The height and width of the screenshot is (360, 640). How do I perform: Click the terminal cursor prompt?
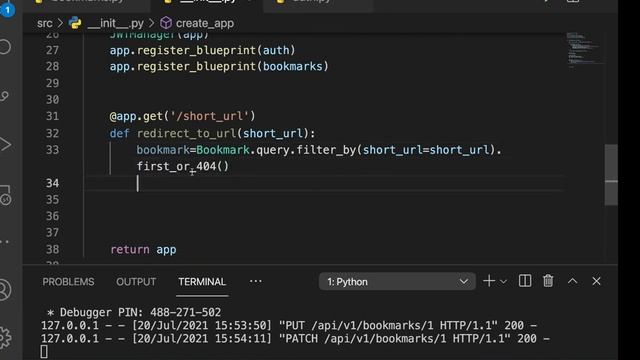pos(44,352)
